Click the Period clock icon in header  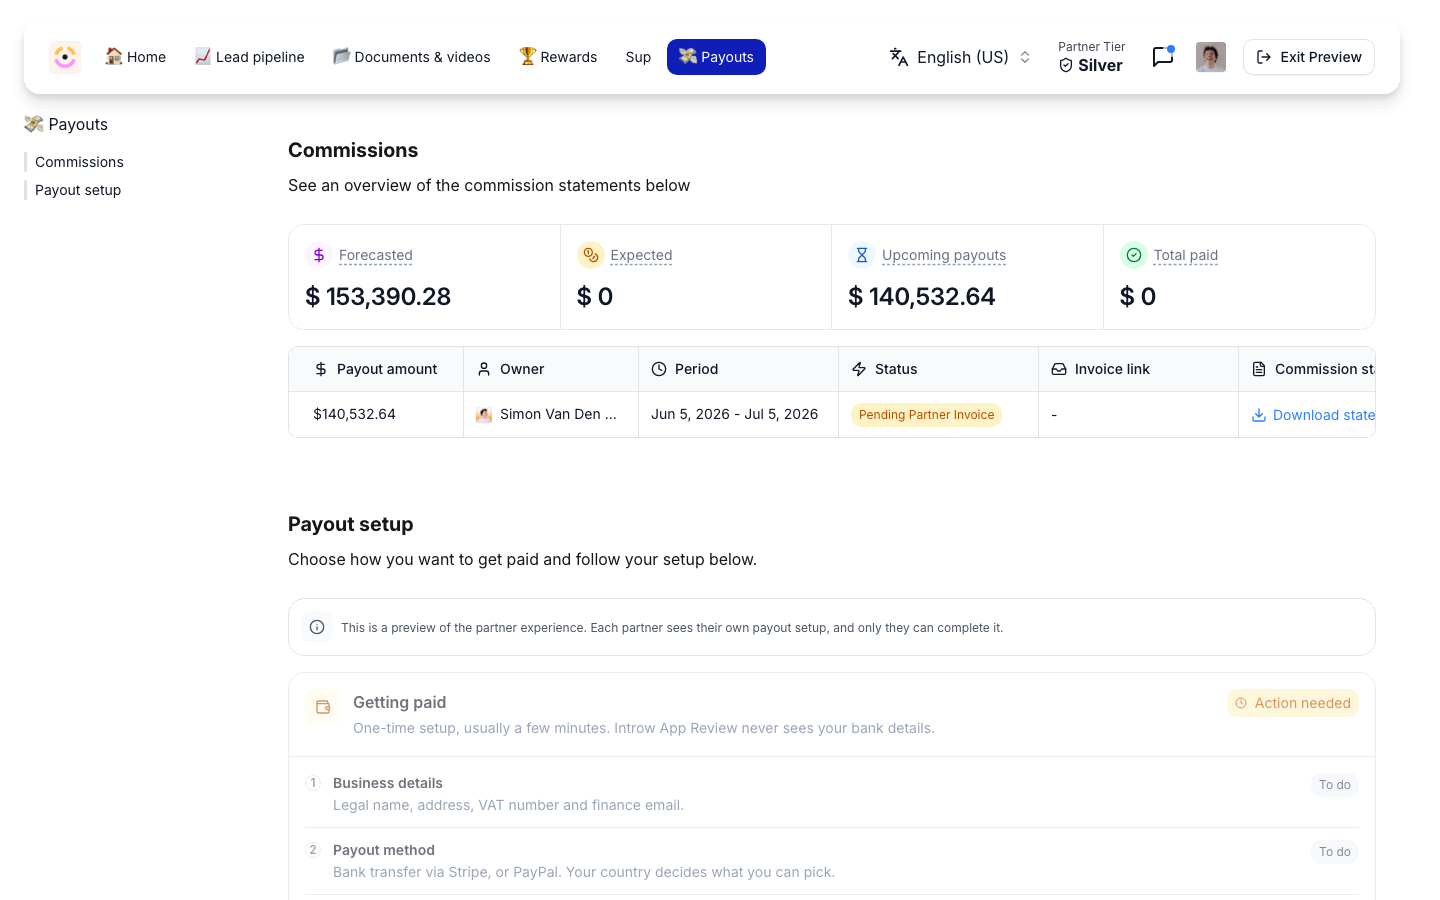[x=659, y=369]
